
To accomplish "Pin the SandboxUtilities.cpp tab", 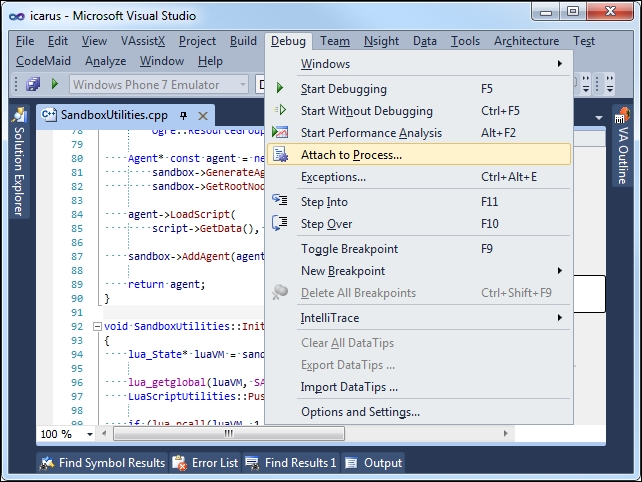I will click(183, 115).
